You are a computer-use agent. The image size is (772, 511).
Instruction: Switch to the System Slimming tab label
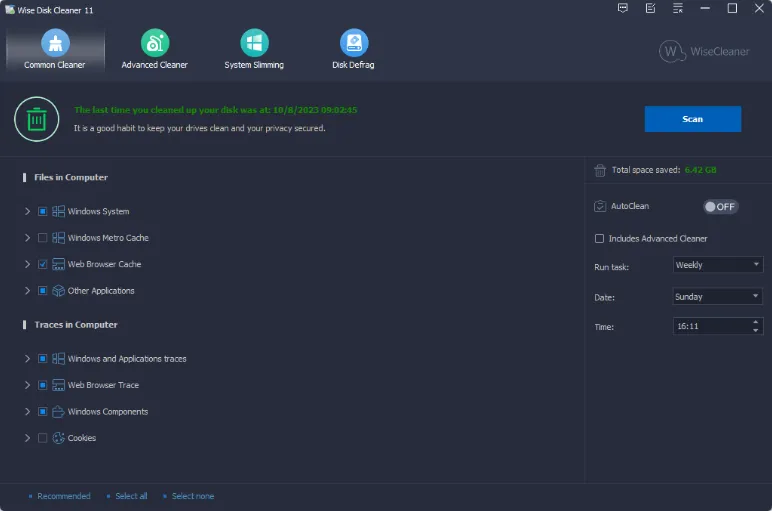pyautogui.click(x=254, y=65)
